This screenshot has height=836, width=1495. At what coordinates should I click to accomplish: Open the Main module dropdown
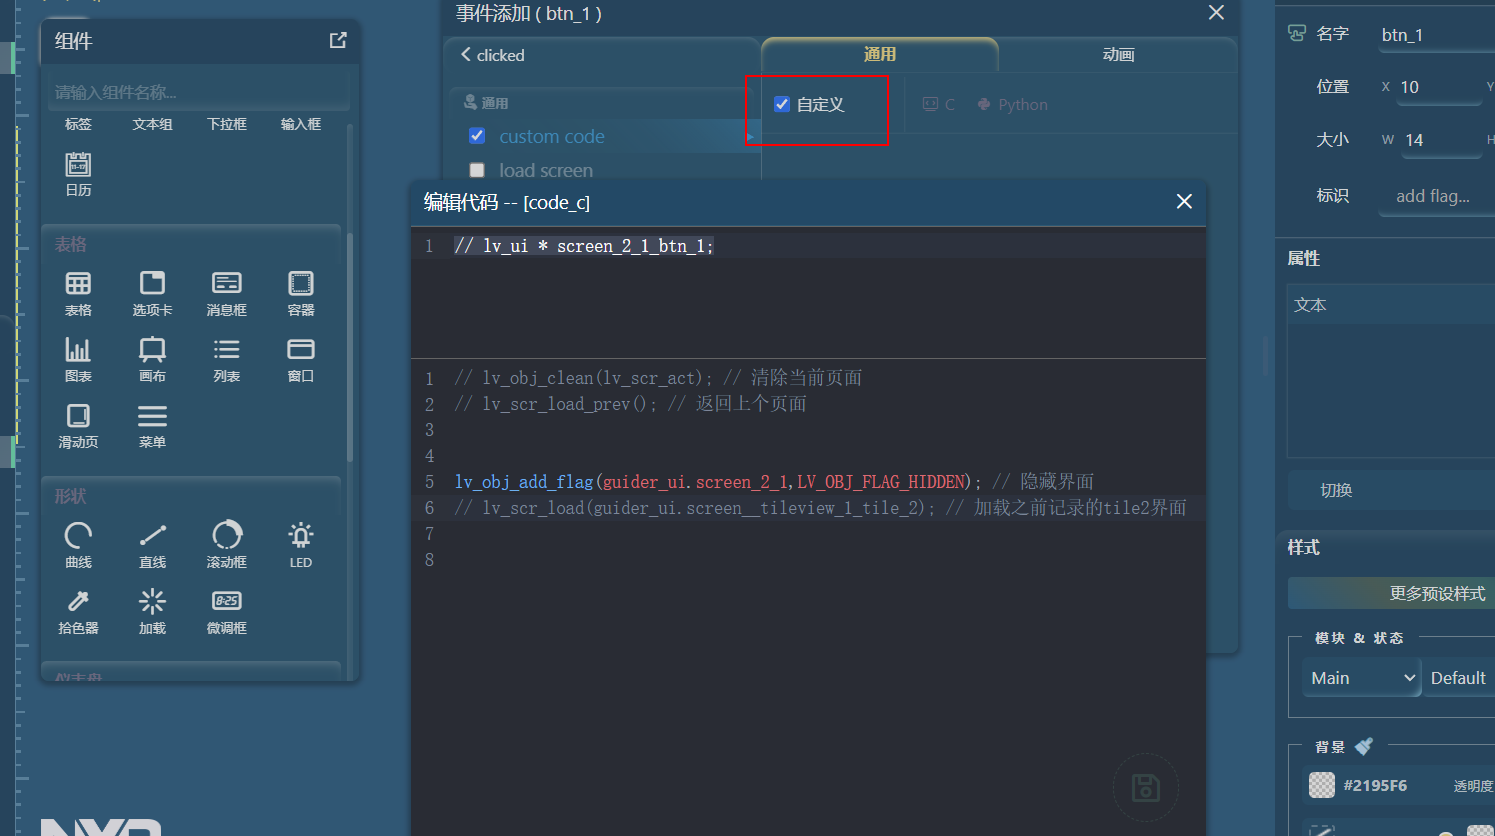pyautogui.click(x=1360, y=677)
